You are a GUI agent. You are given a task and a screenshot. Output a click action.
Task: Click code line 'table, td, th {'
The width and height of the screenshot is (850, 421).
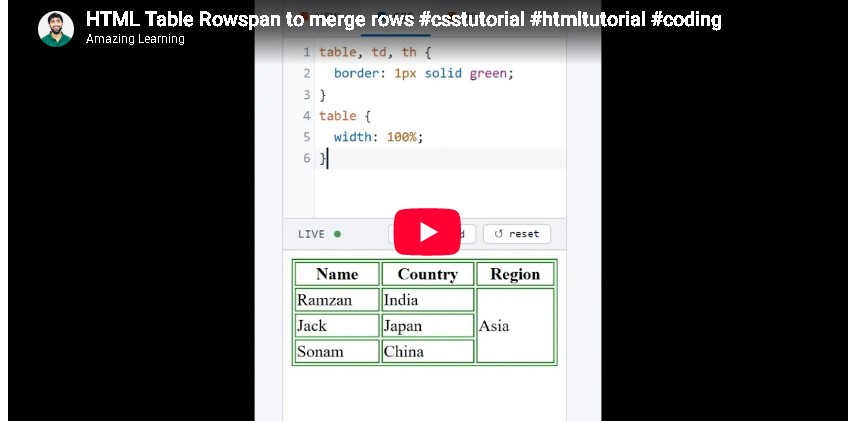point(375,52)
